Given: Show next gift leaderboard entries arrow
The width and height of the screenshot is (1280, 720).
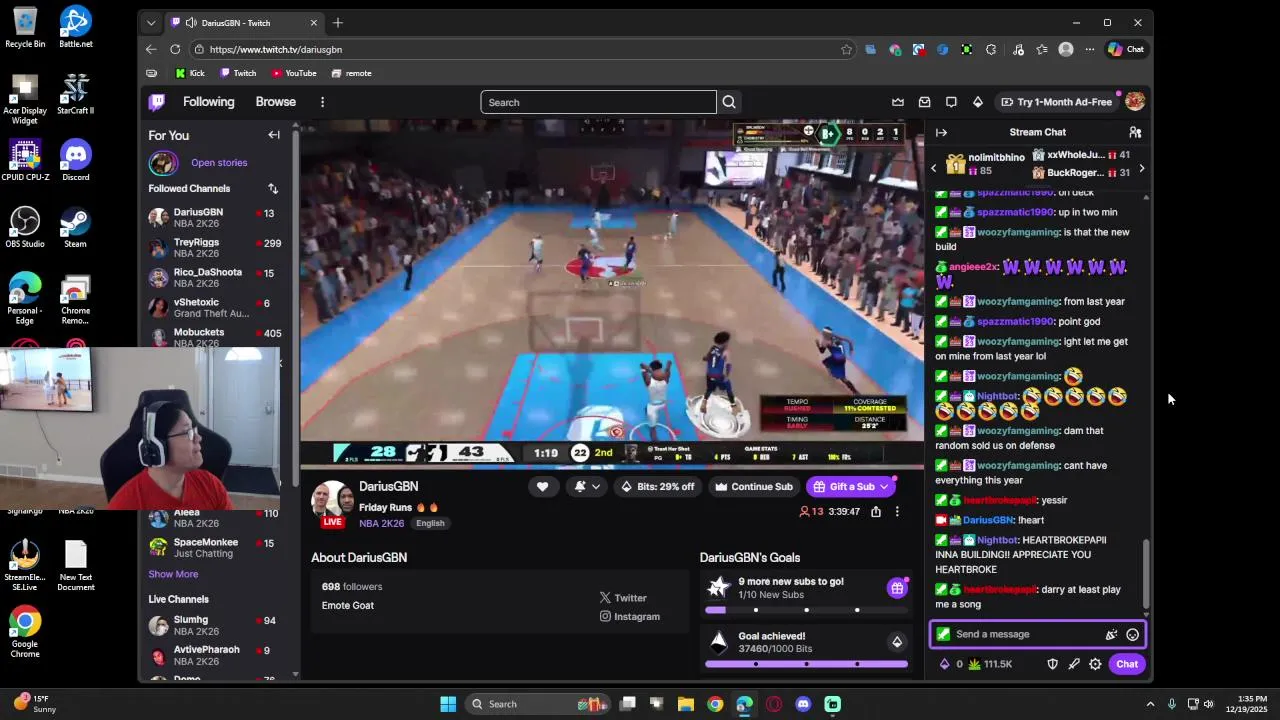Looking at the screenshot, I should [1141, 168].
